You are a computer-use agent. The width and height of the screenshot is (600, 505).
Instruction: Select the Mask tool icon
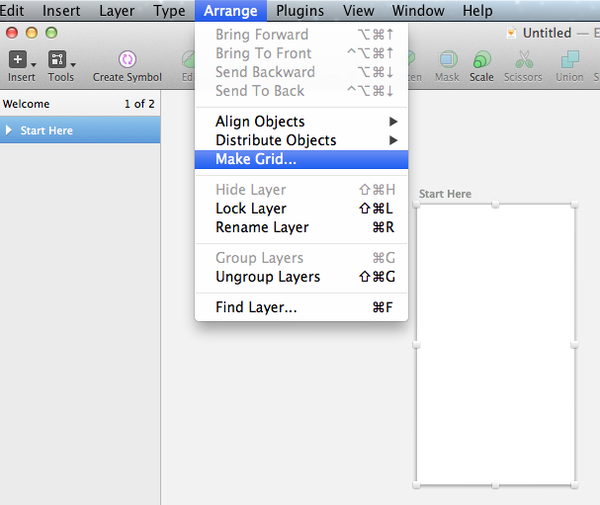pyautogui.click(x=448, y=59)
